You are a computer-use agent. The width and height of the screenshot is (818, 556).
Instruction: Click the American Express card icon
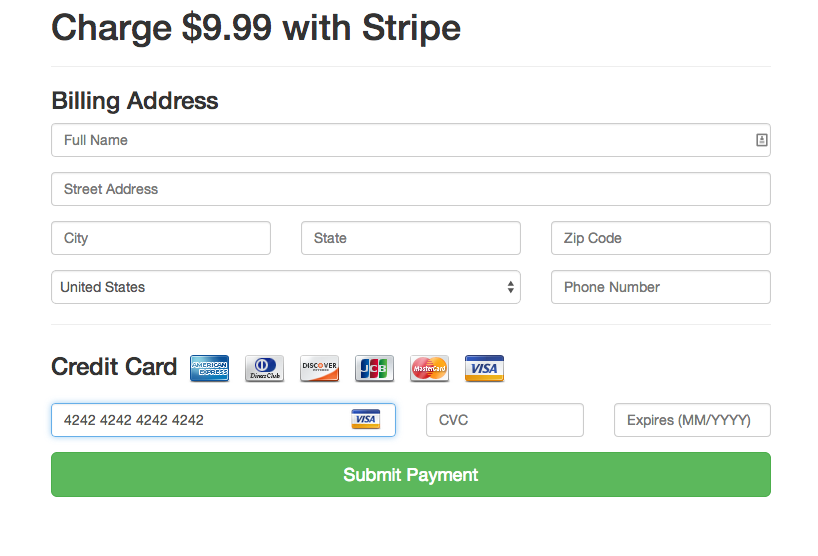pos(209,368)
